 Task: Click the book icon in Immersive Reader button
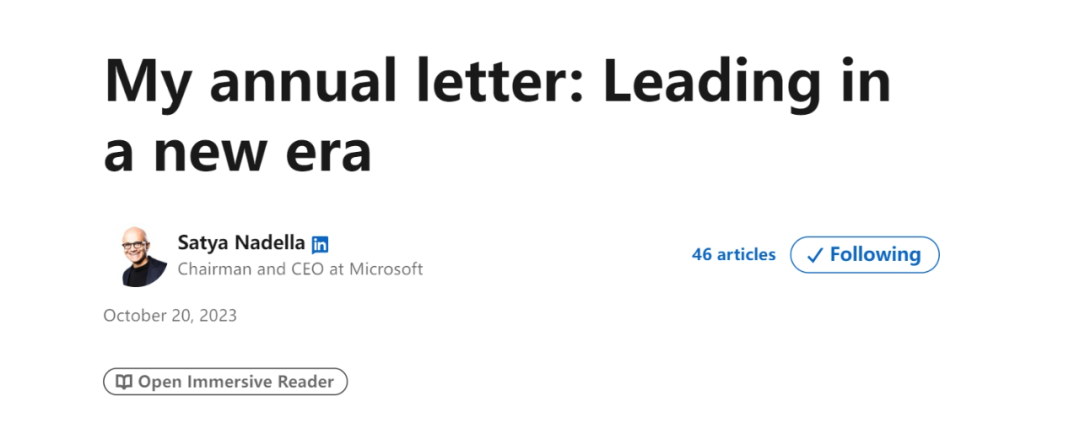point(124,382)
